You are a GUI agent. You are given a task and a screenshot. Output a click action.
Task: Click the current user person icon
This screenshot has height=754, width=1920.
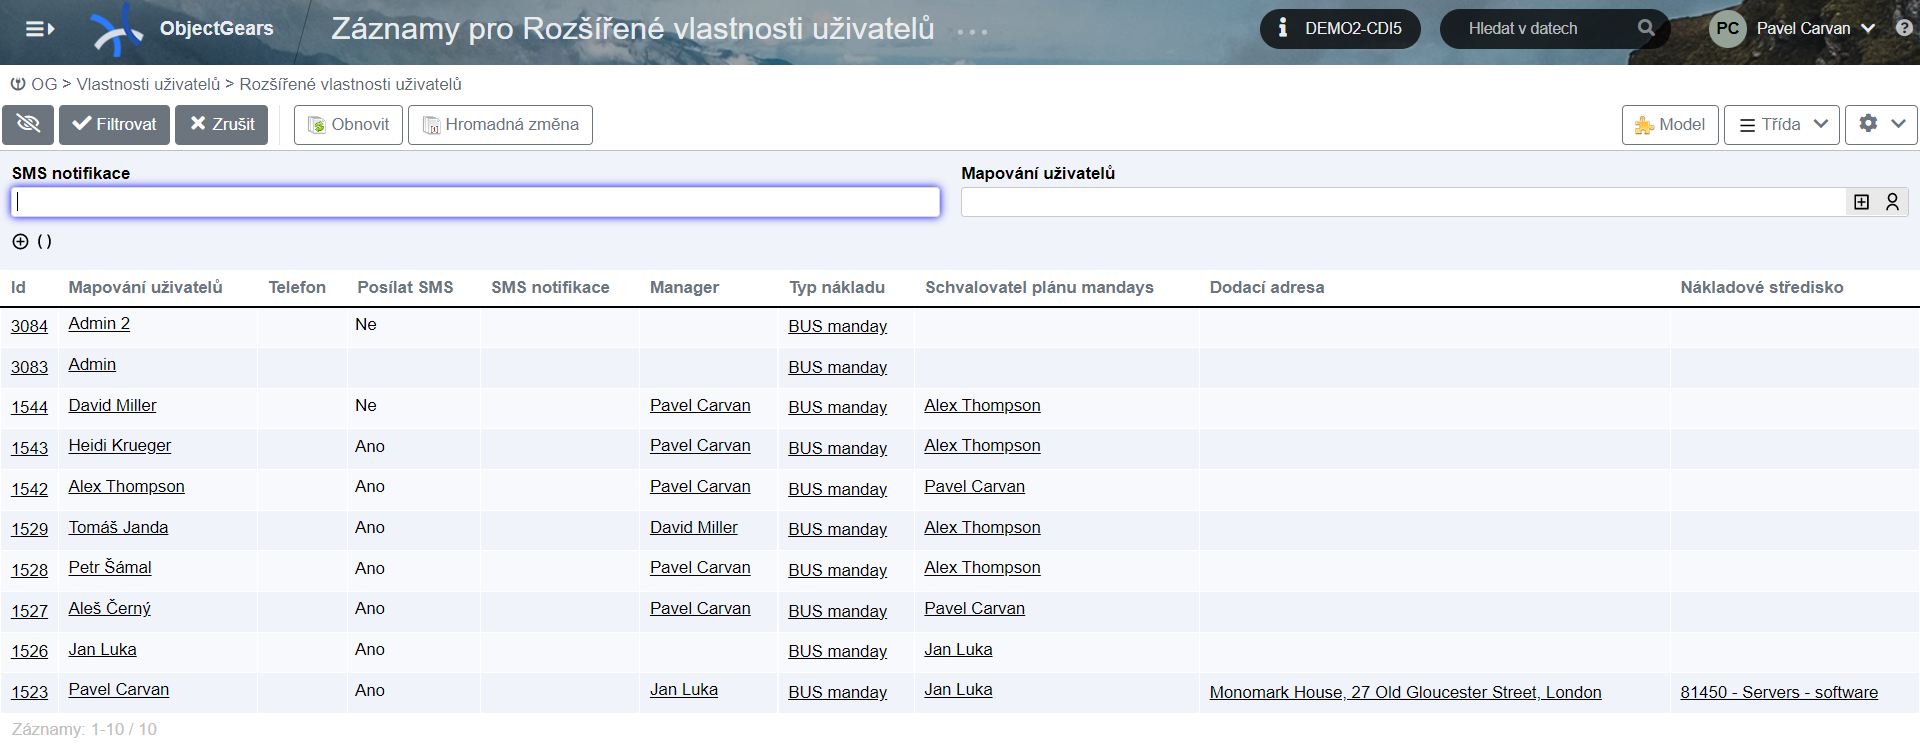click(x=1892, y=202)
